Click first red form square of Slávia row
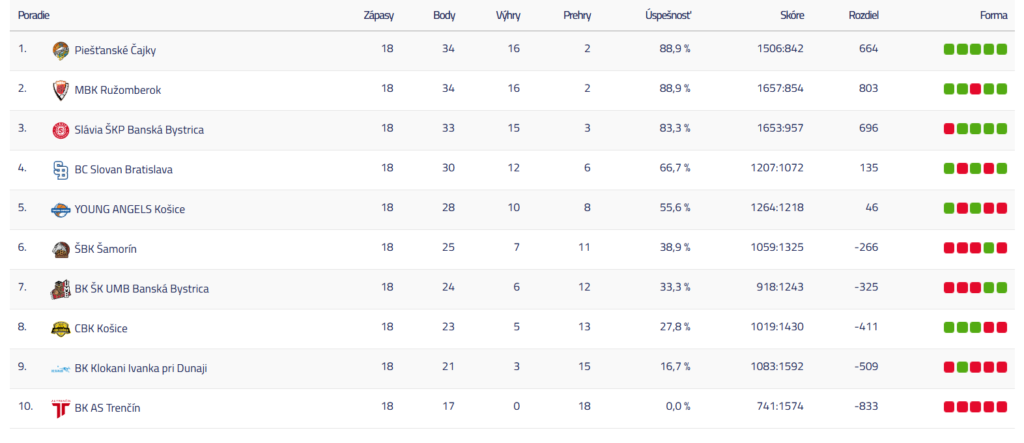The image size is (1024, 443). pyautogui.click(x=948, y=130)
